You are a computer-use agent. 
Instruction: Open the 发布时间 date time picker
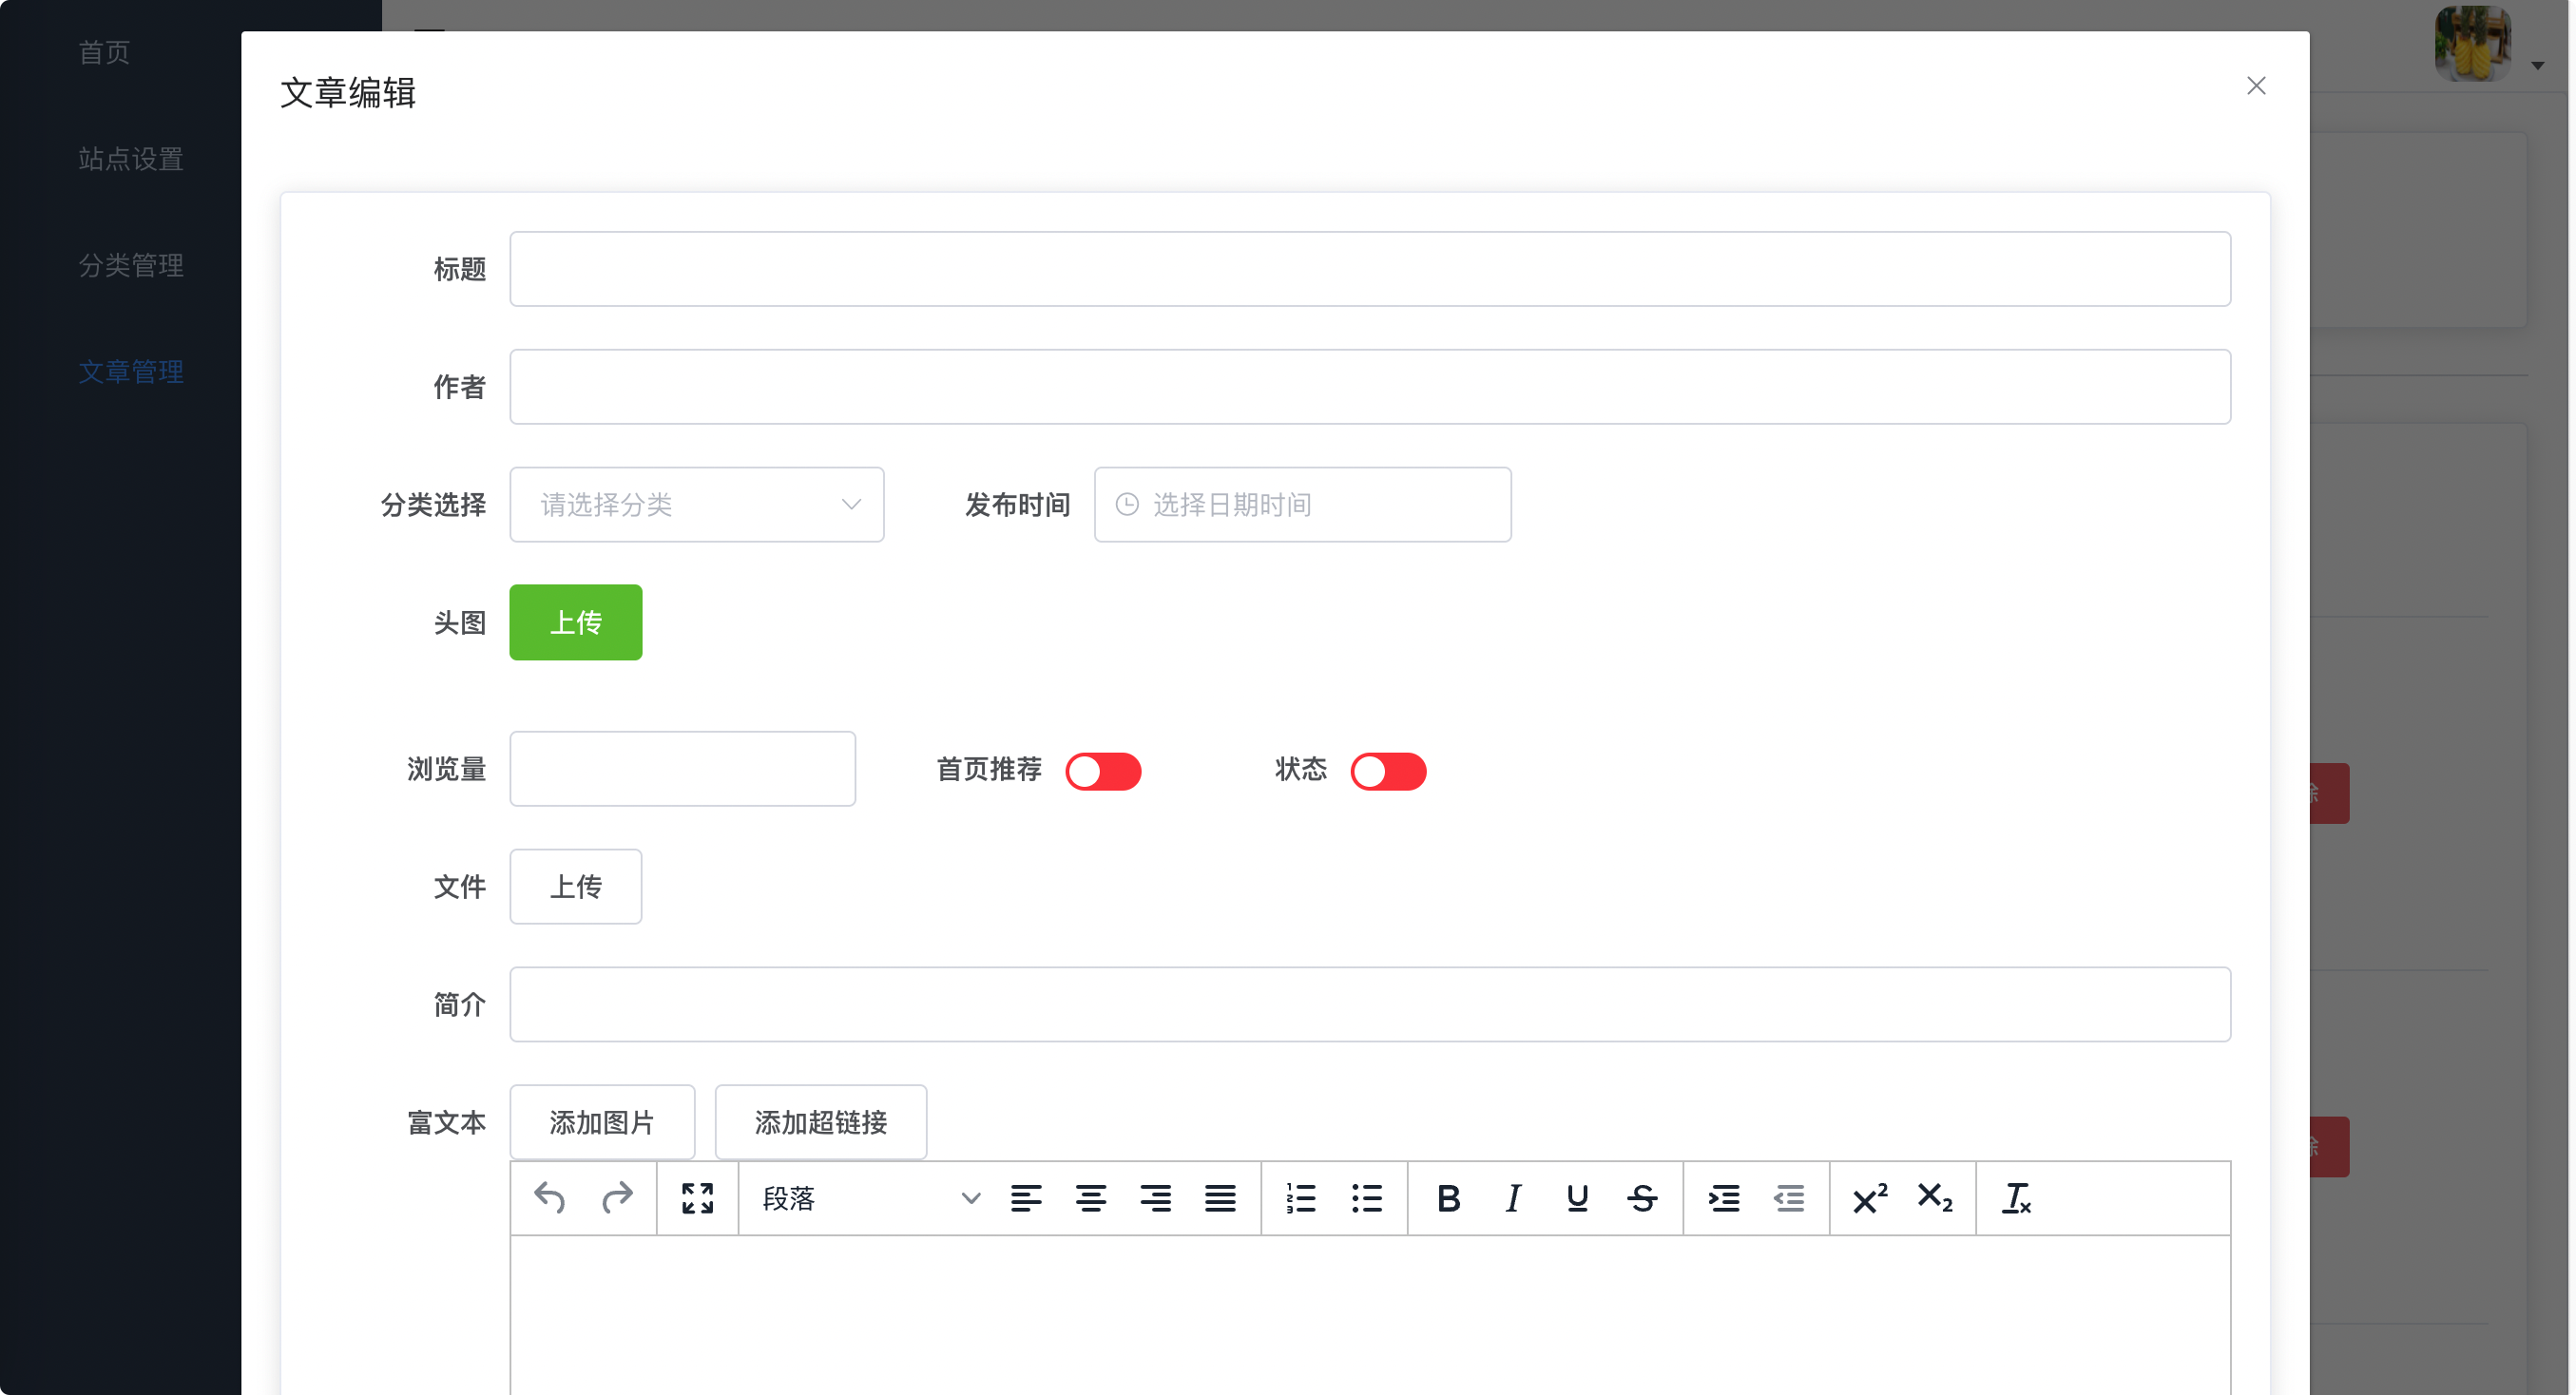pyautogui.click(x=1301, y=504)
